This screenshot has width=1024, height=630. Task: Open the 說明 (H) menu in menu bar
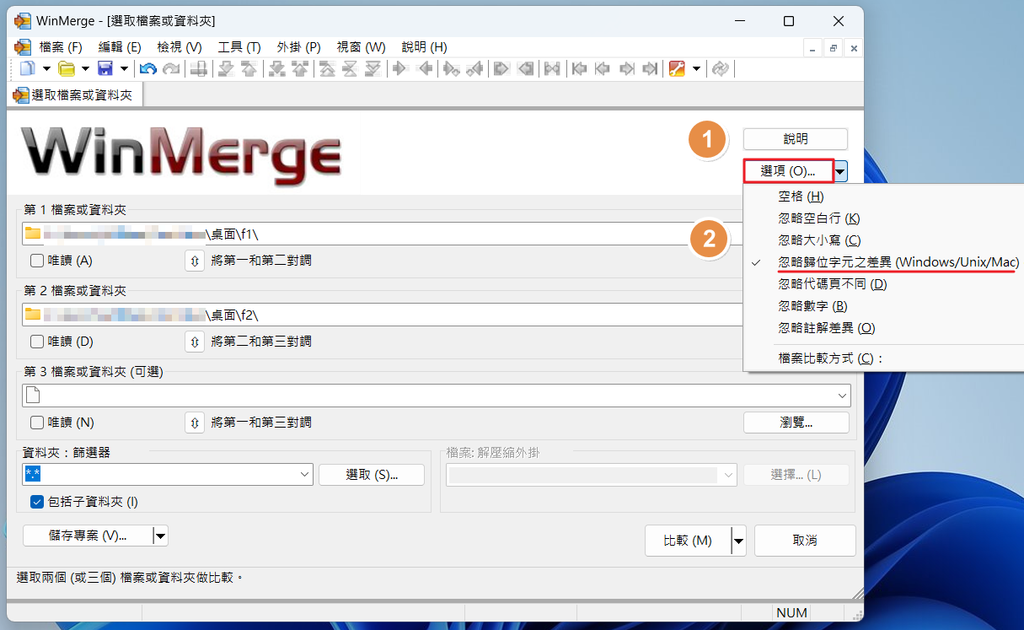click(x=424, y=47)
